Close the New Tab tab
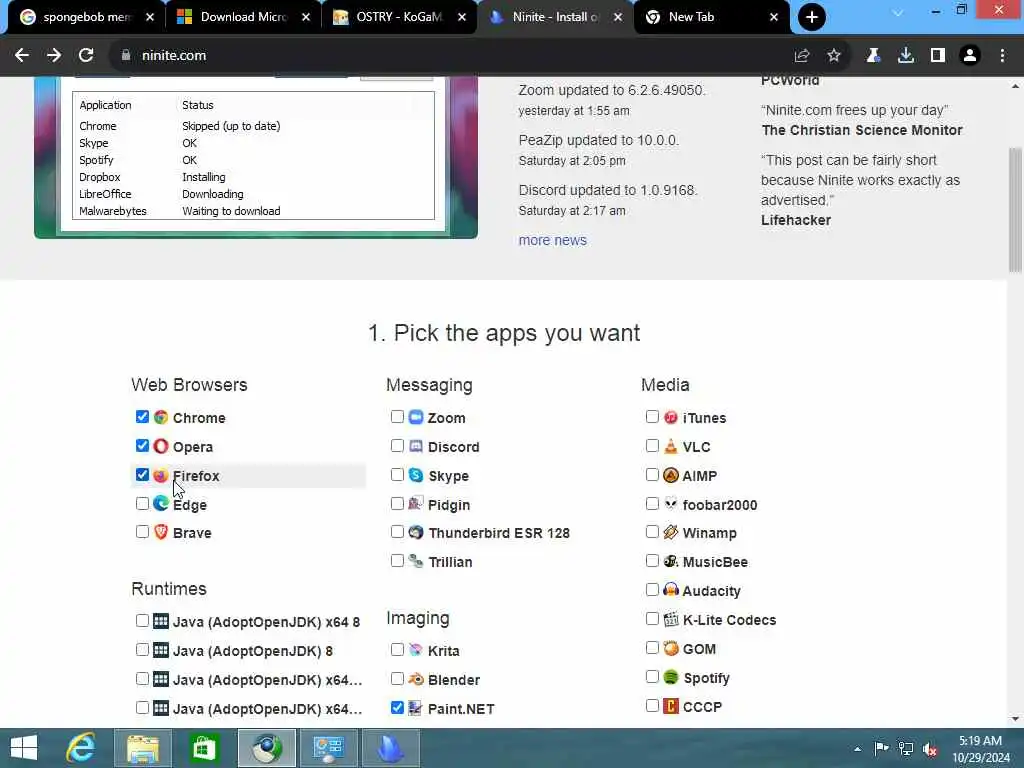 pyautogui.click(x=774, y=17)
